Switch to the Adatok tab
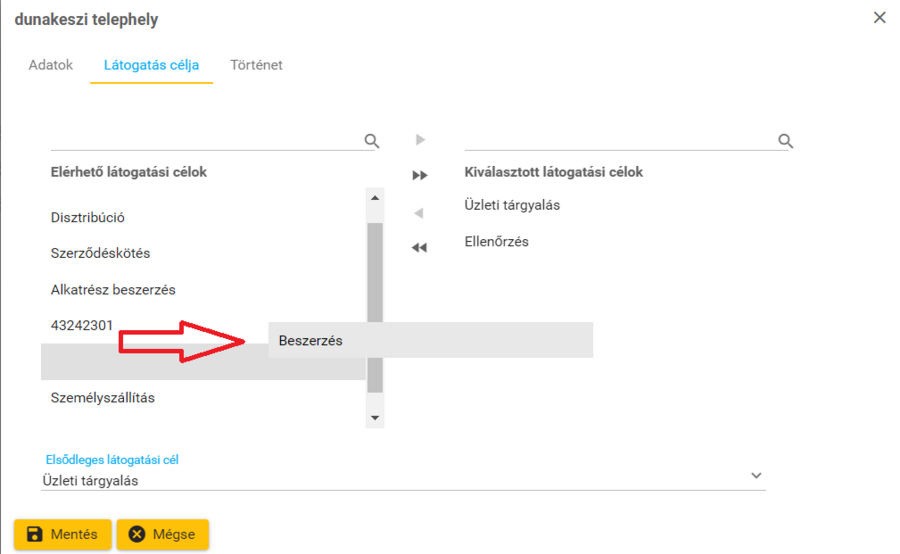The width and height of the screenshot is (900, 554). click(51, 65)
